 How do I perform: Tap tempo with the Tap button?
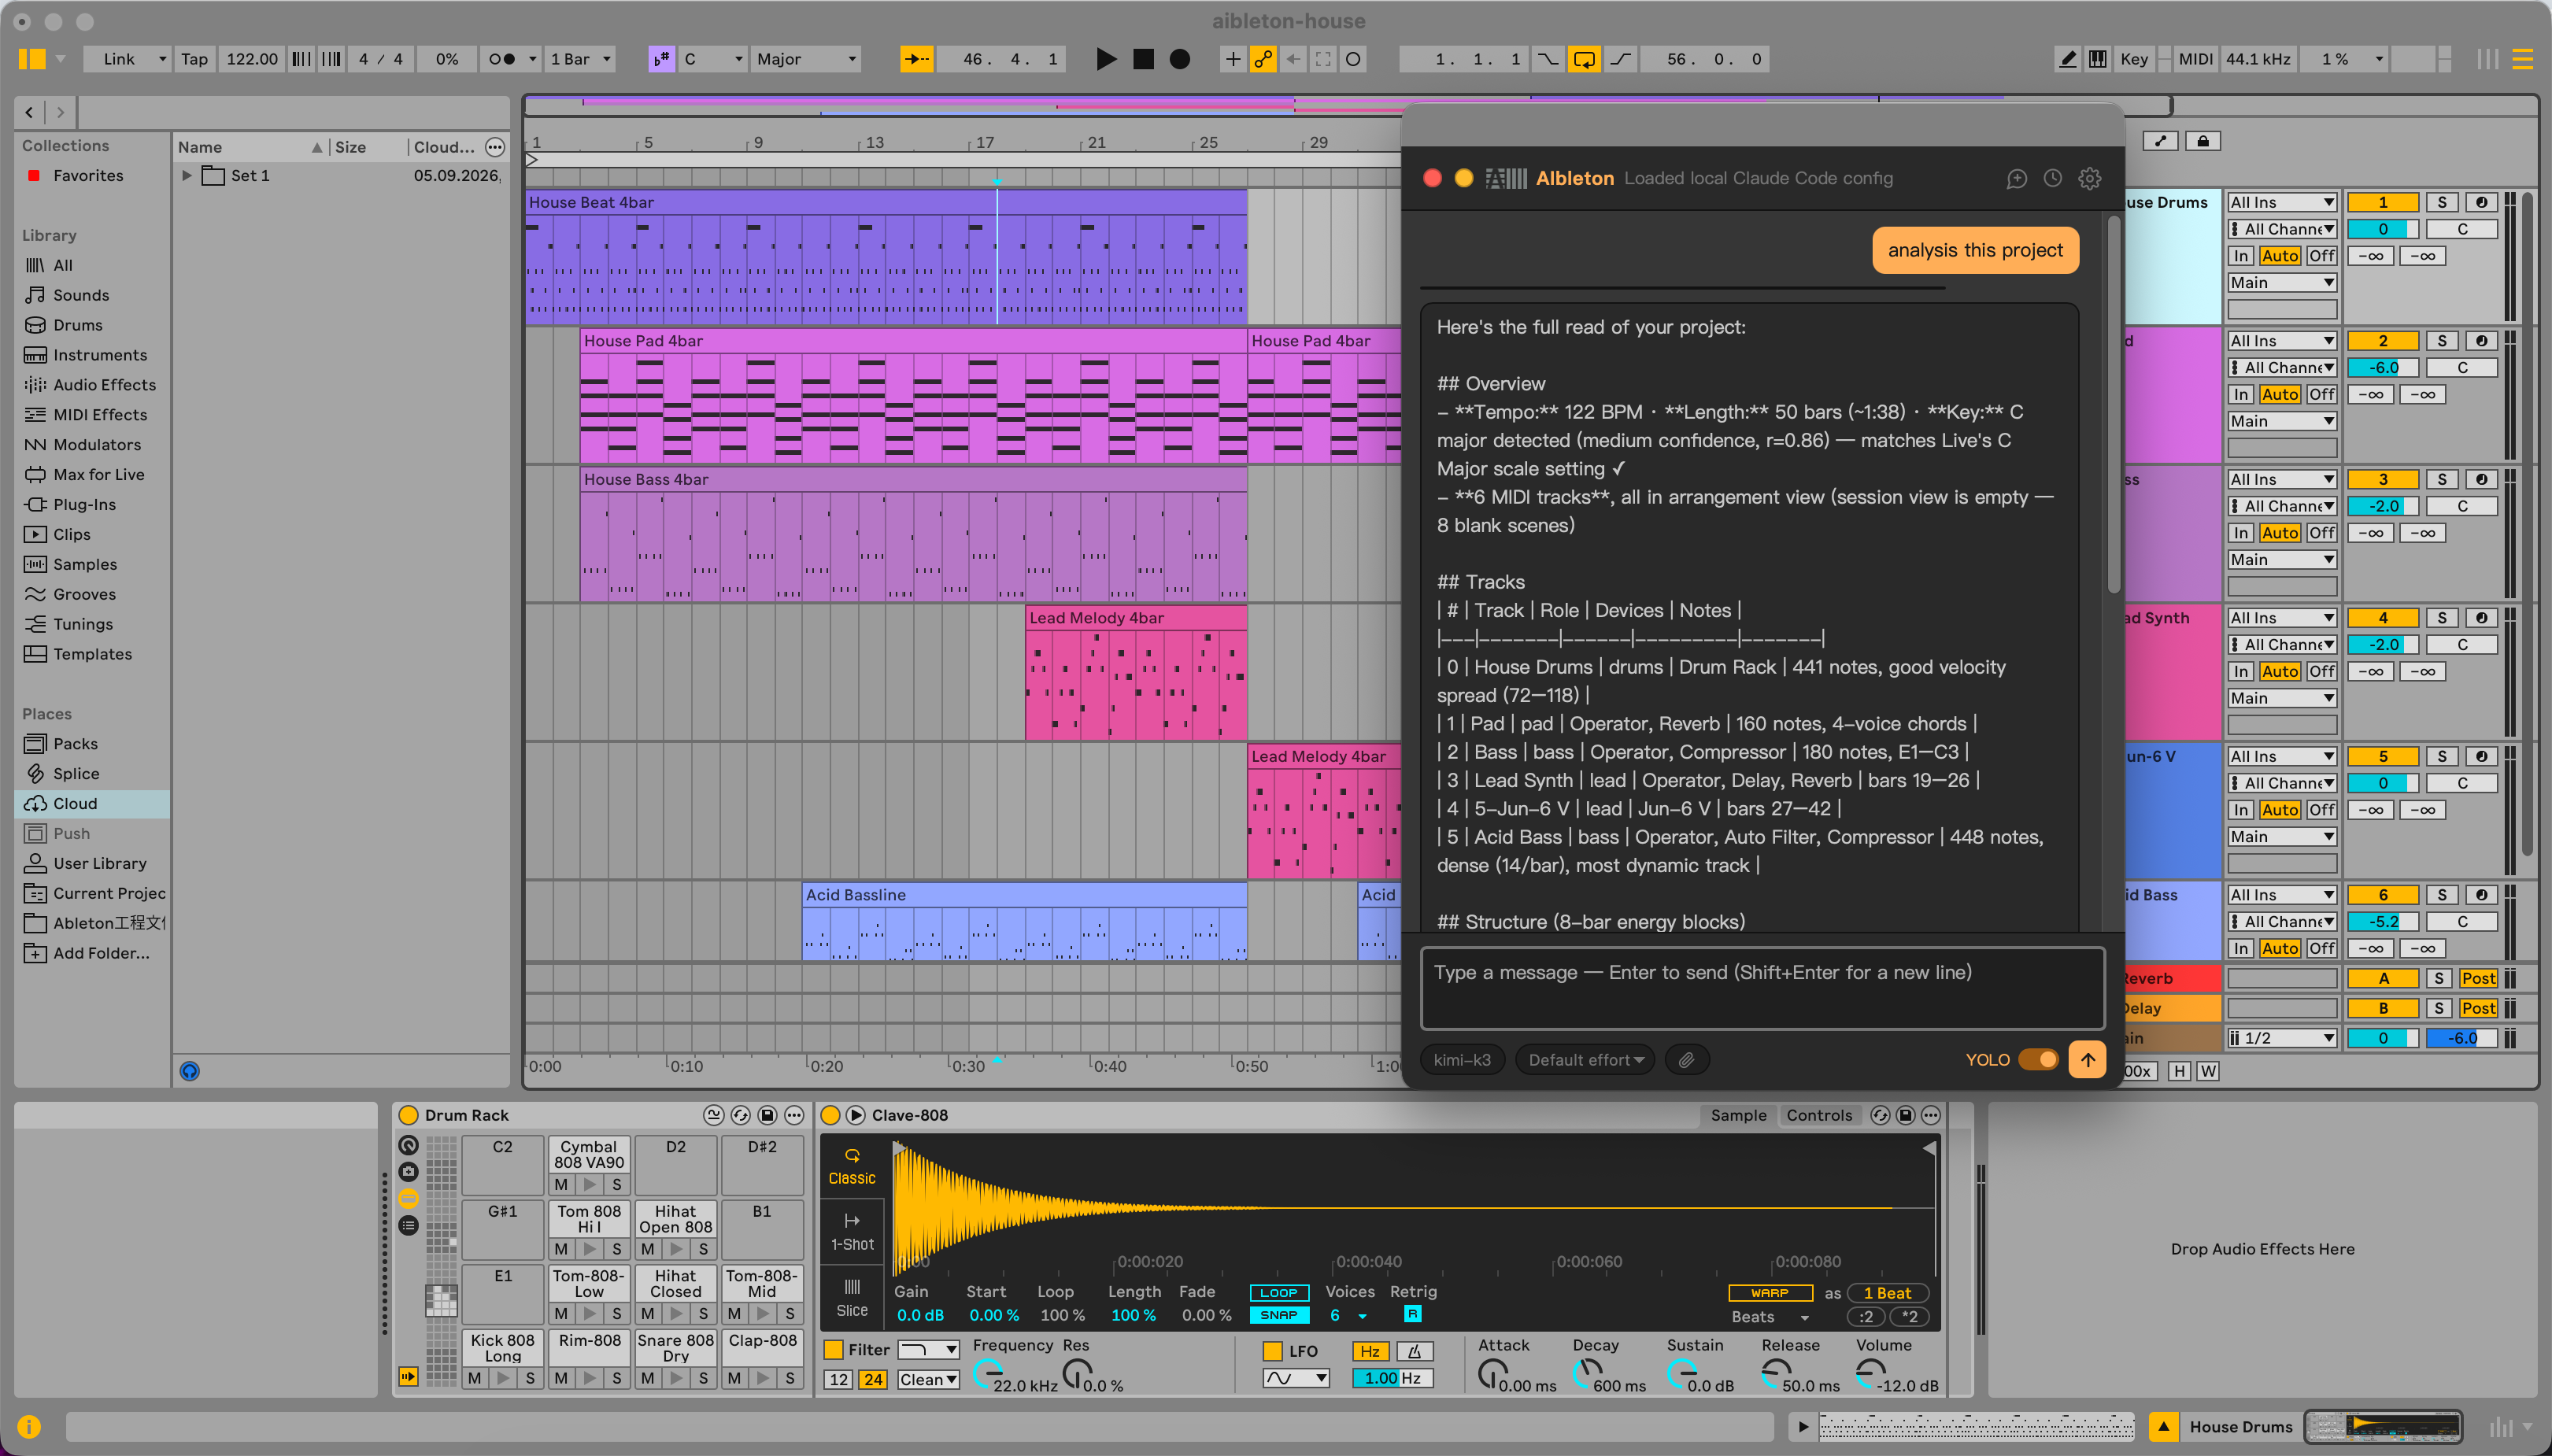[194, 59]
